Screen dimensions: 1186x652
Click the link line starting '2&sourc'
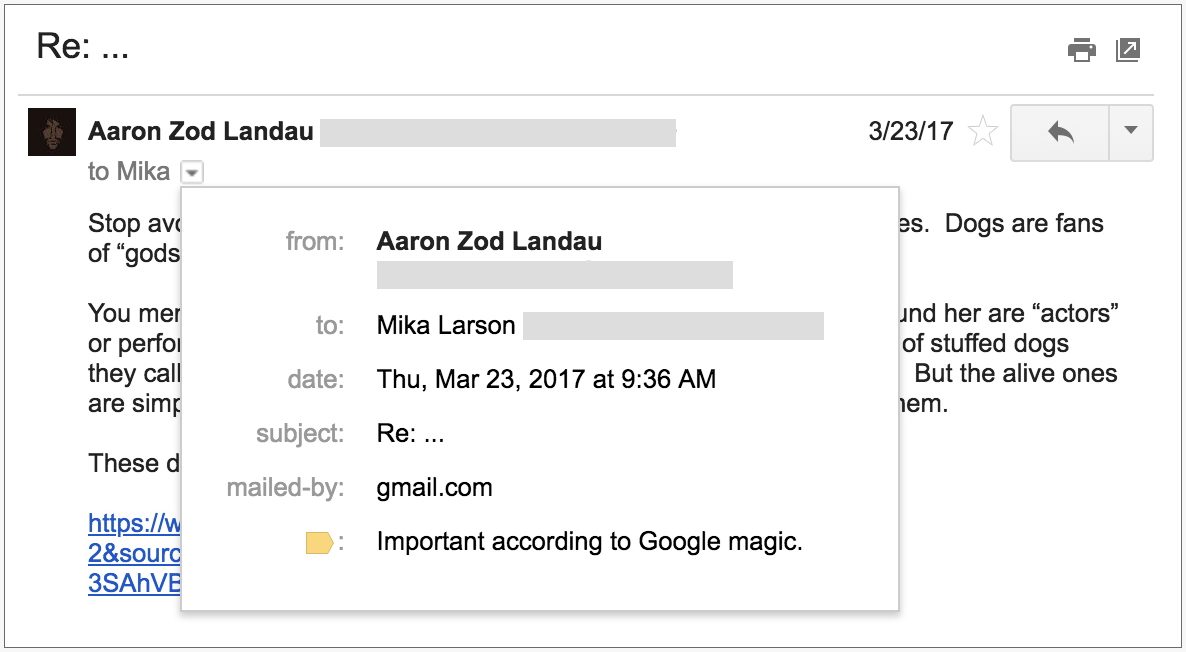134,553
